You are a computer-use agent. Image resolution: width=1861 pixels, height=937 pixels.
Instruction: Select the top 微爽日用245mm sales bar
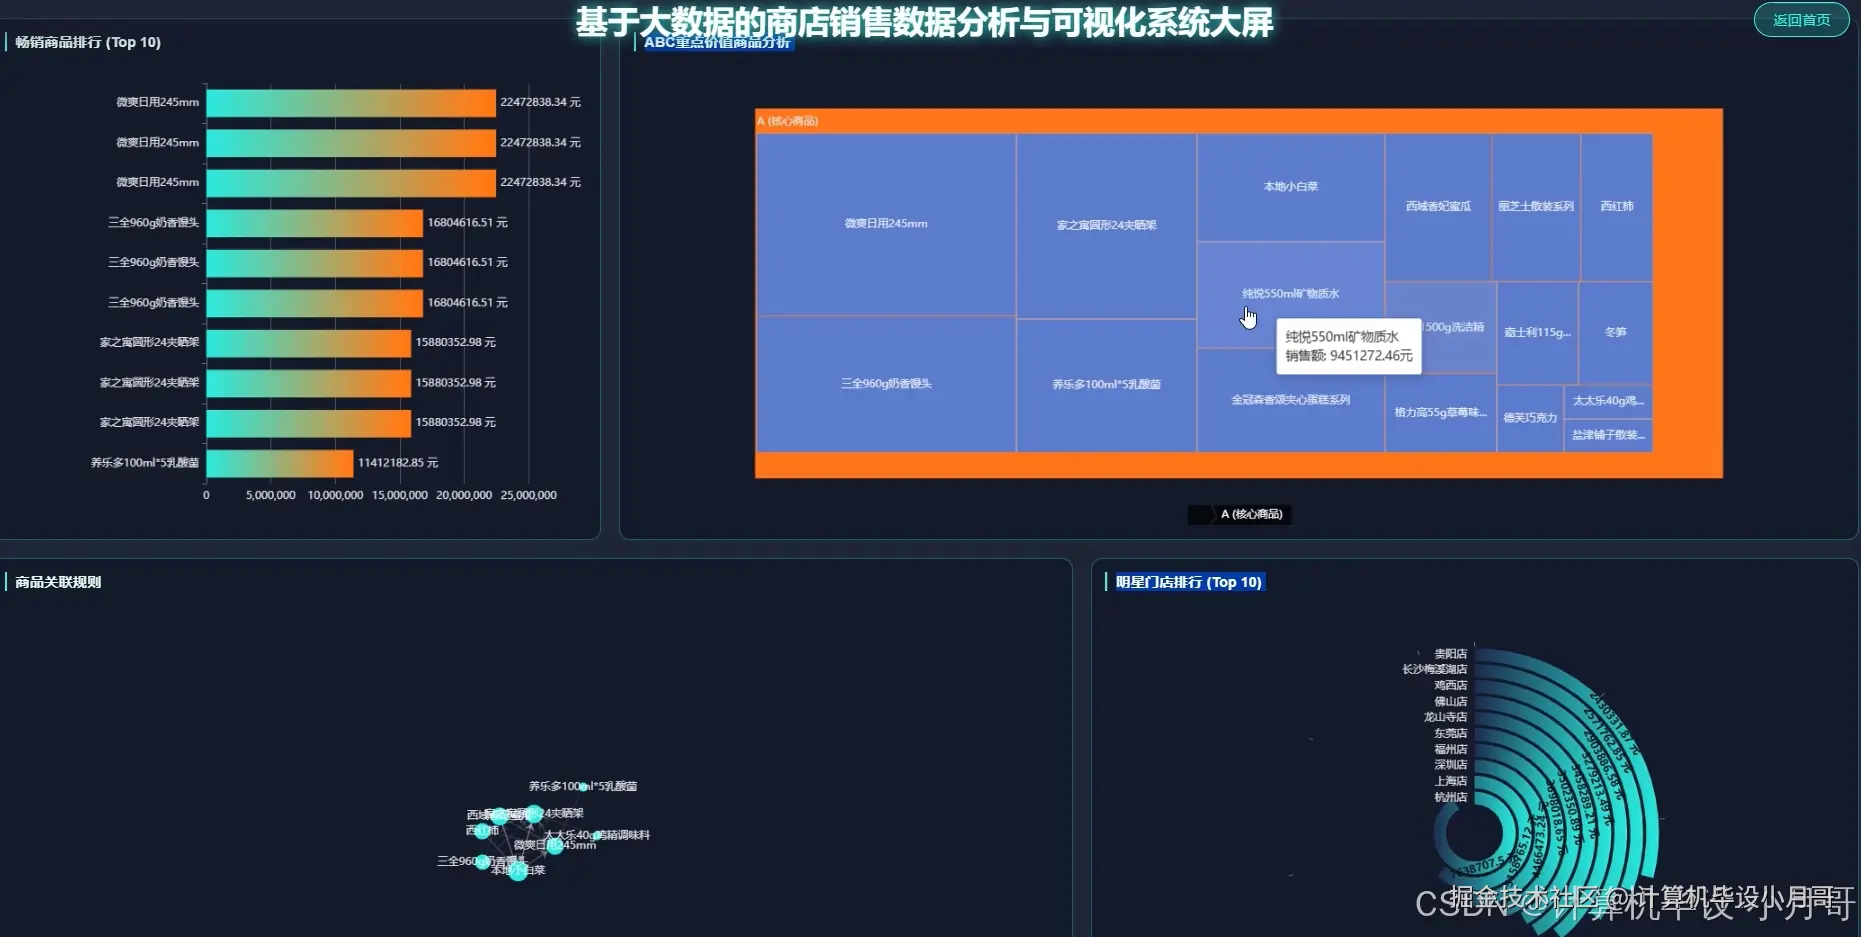[350, 102]
